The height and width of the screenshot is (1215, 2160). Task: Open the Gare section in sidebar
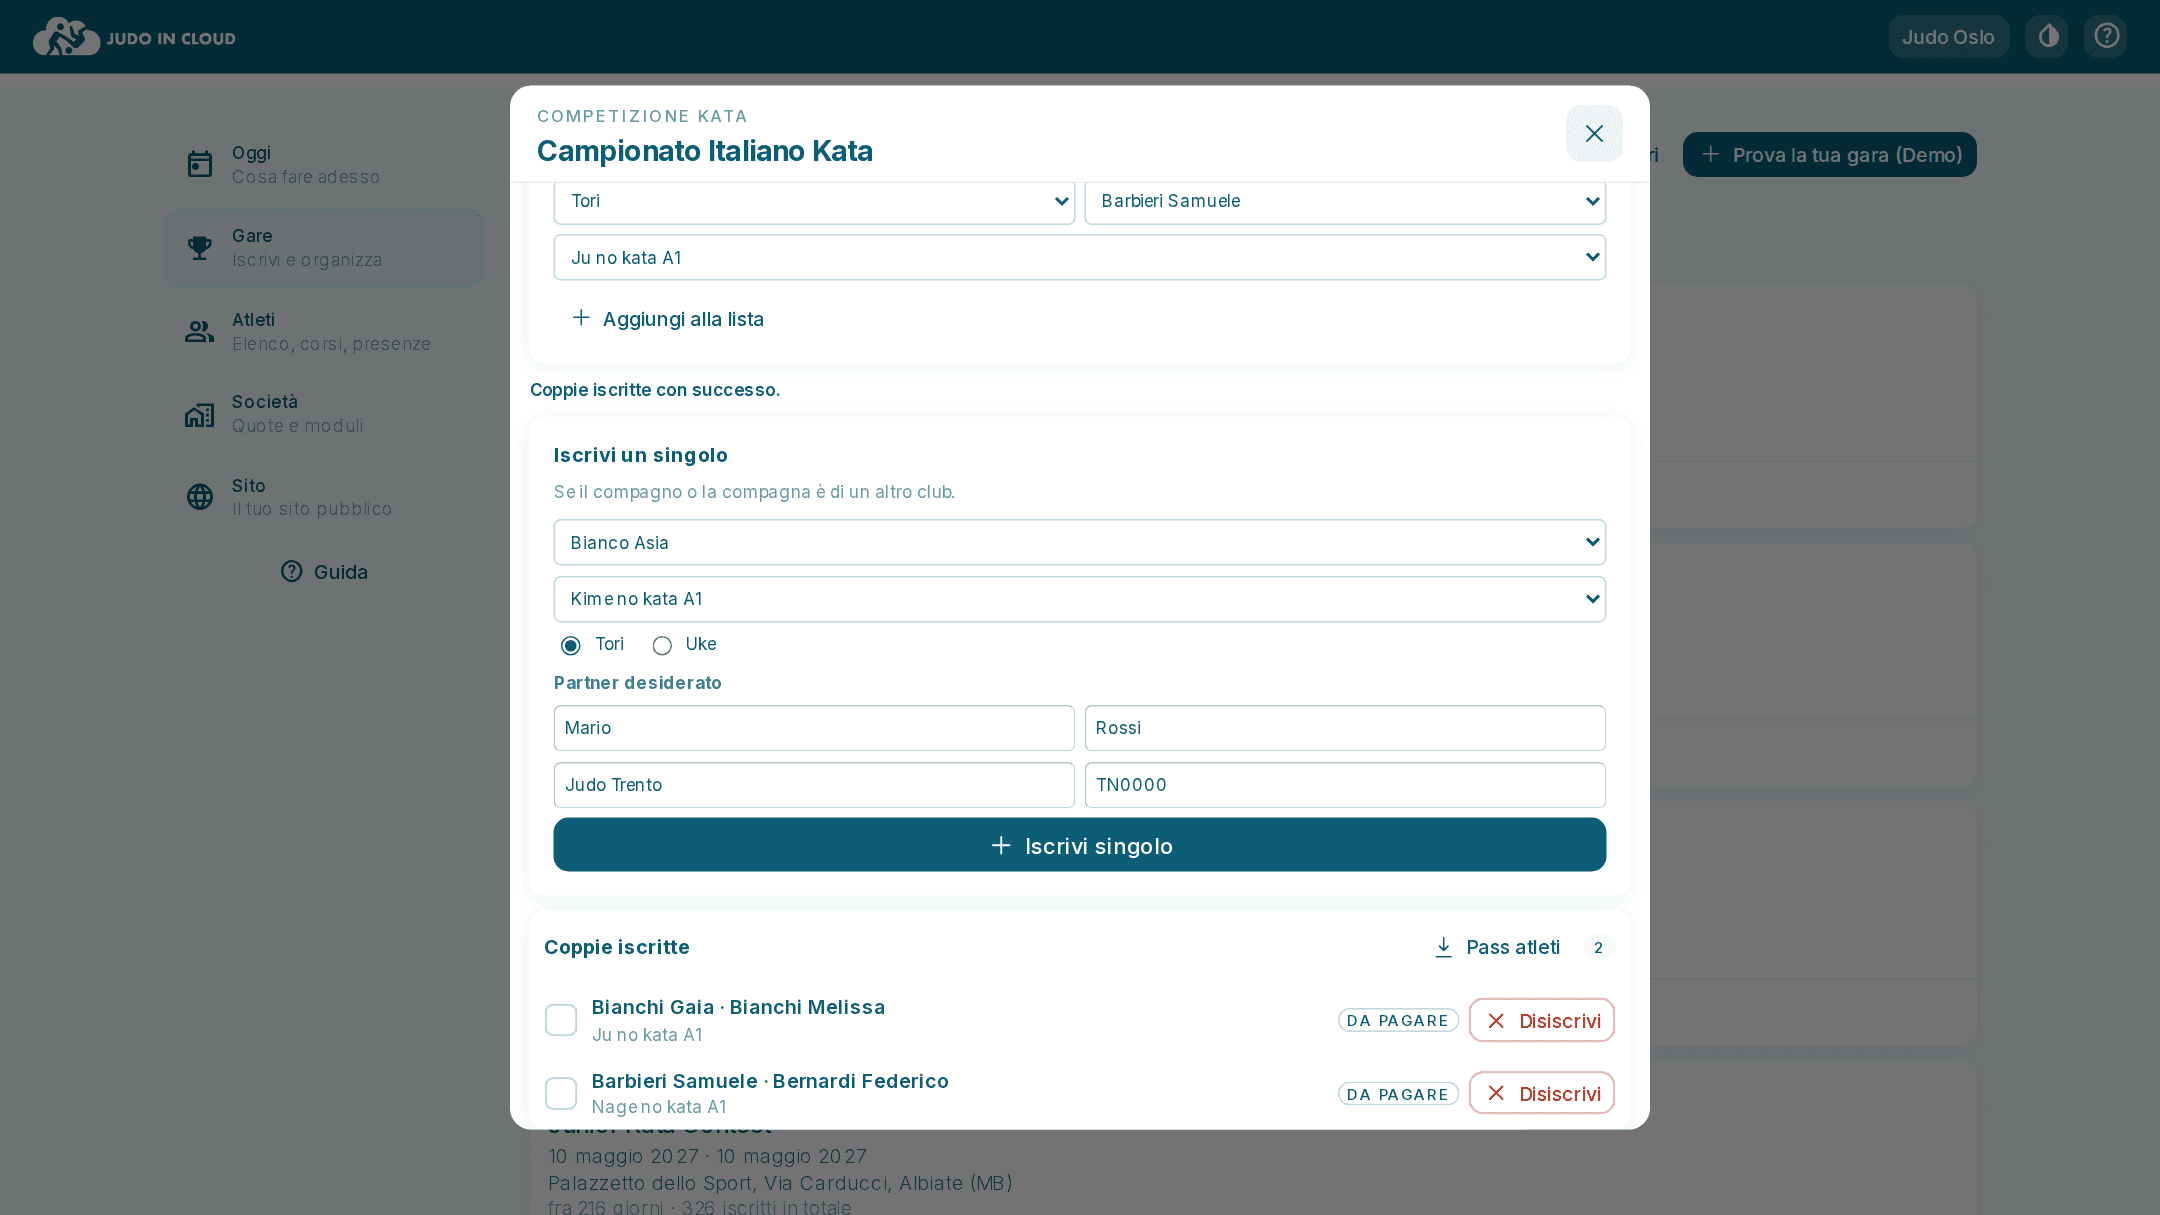click(324, 248)
